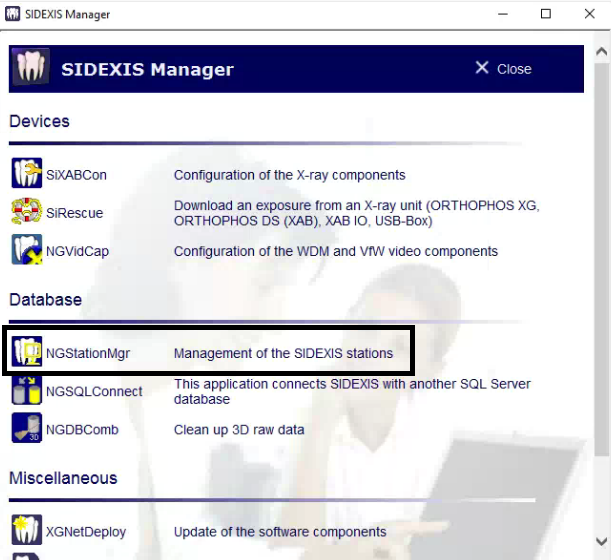611x560 pixels.
Task: Close the manager via banner Close button
Action: pyautogui.click(x=503, y=69)
